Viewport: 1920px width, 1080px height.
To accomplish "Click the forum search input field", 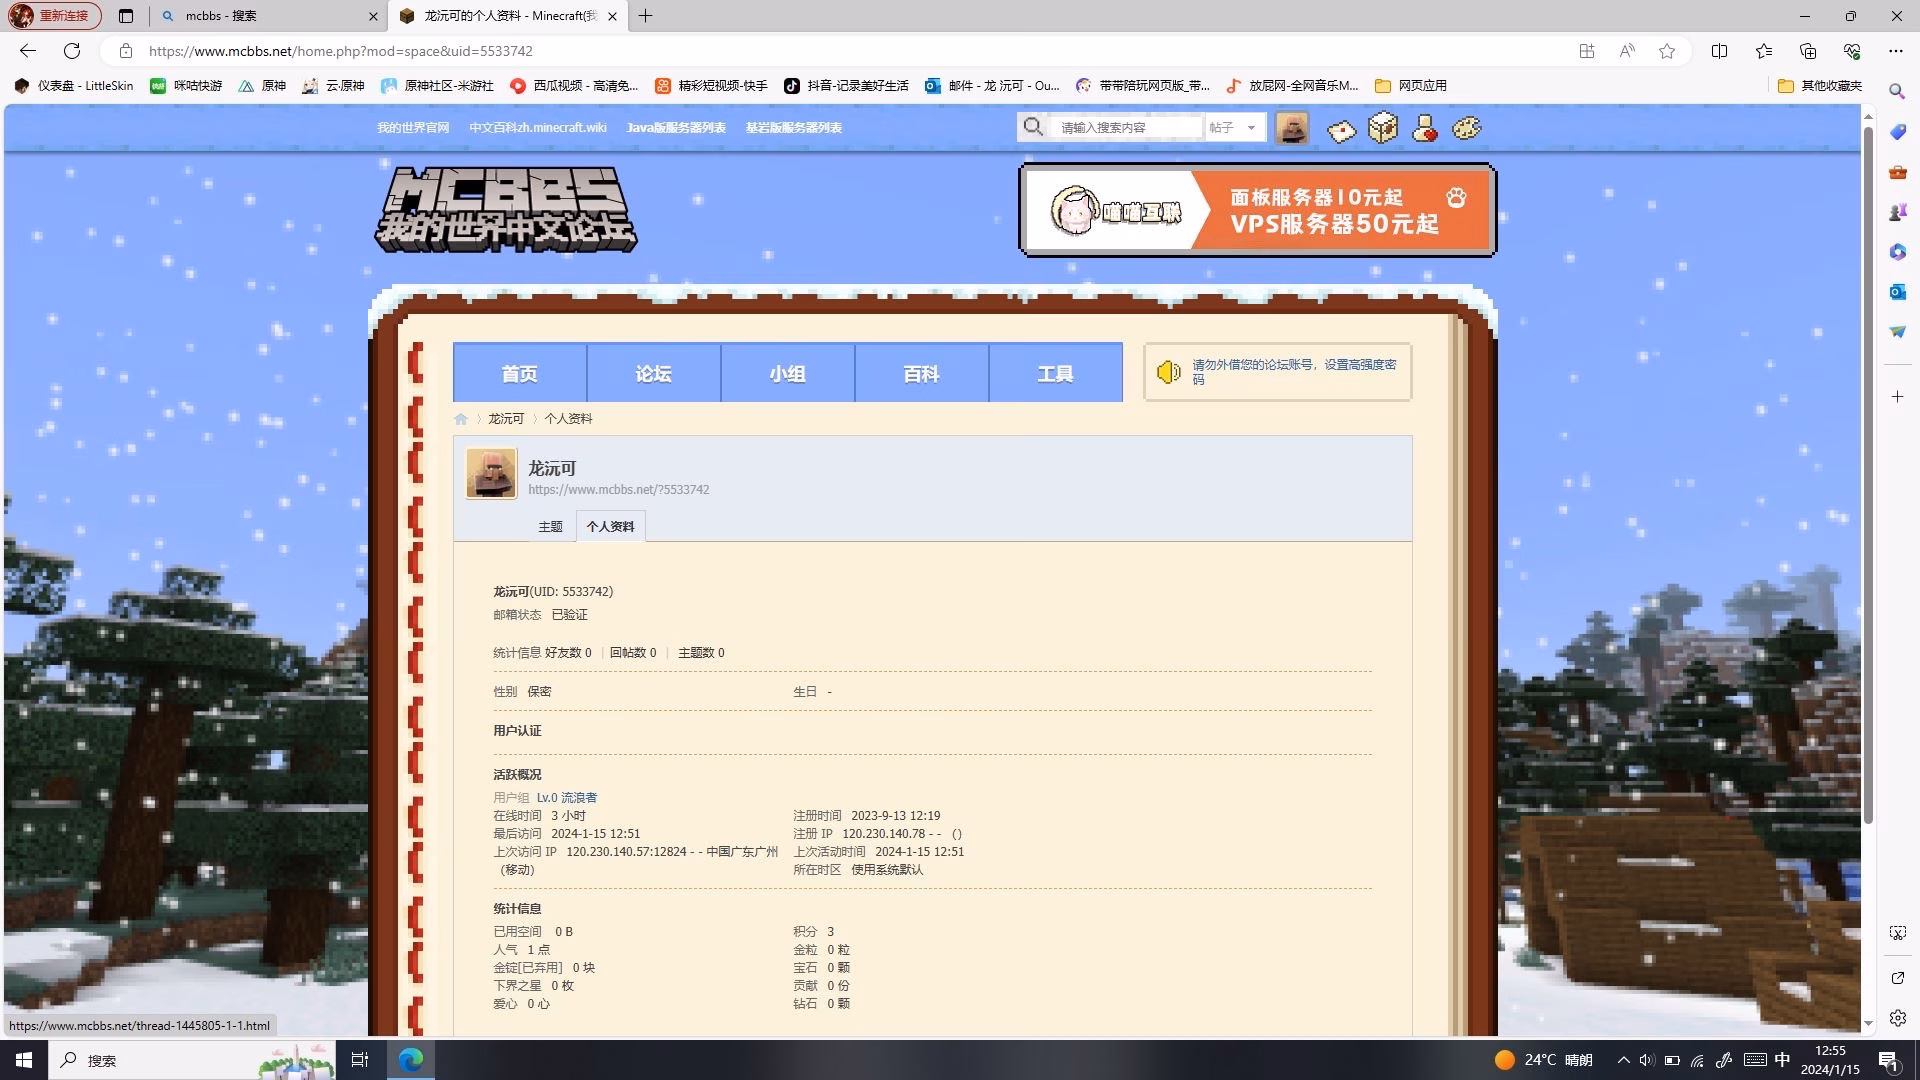I will [x=1127, y=127].
